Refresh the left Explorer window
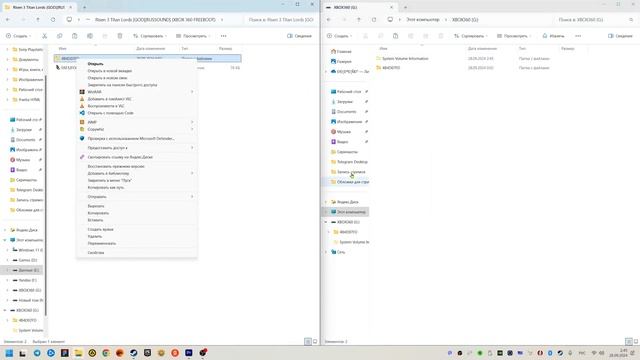Image resolution: width=640 pixels, height=360 pixels. [x=53, y=20]
